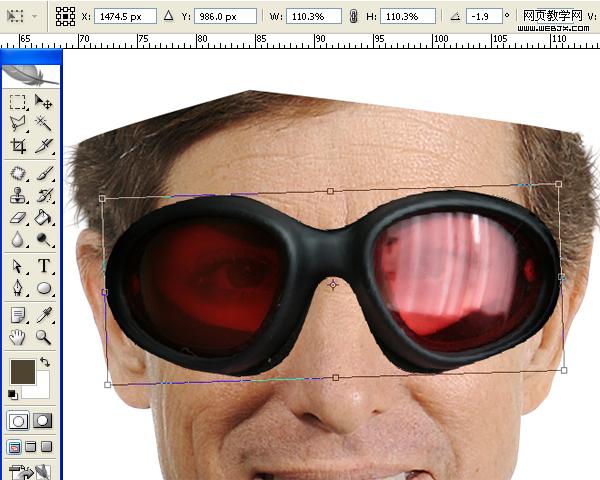Image resolution: width=600 pixels, height=480 pixels.
Task: Select the Move tool
Action: (x=43, y=102)
